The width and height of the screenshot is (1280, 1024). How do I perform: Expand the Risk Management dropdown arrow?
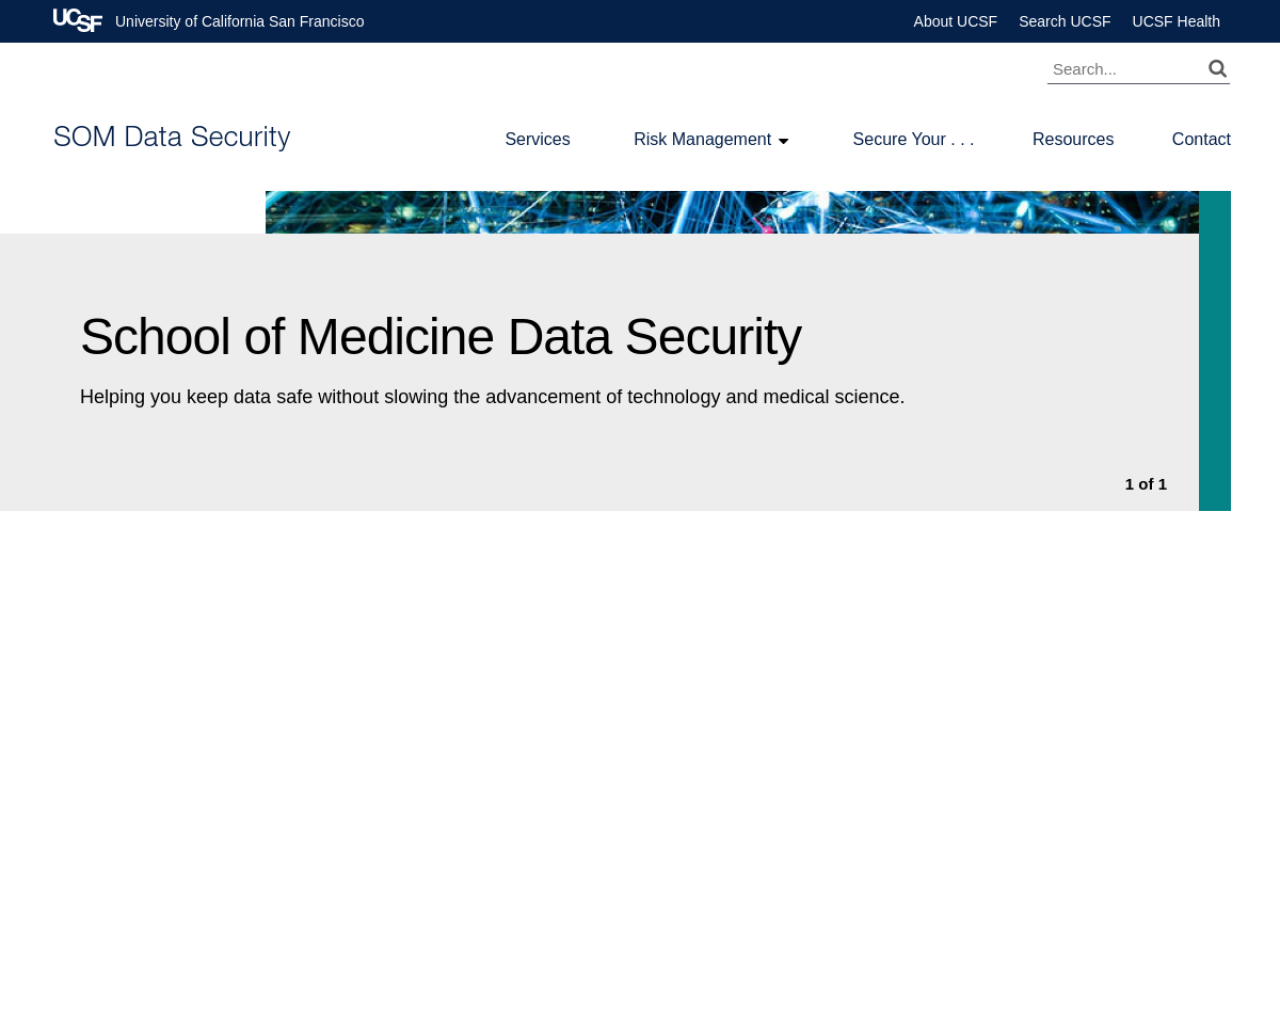(783, 141)
